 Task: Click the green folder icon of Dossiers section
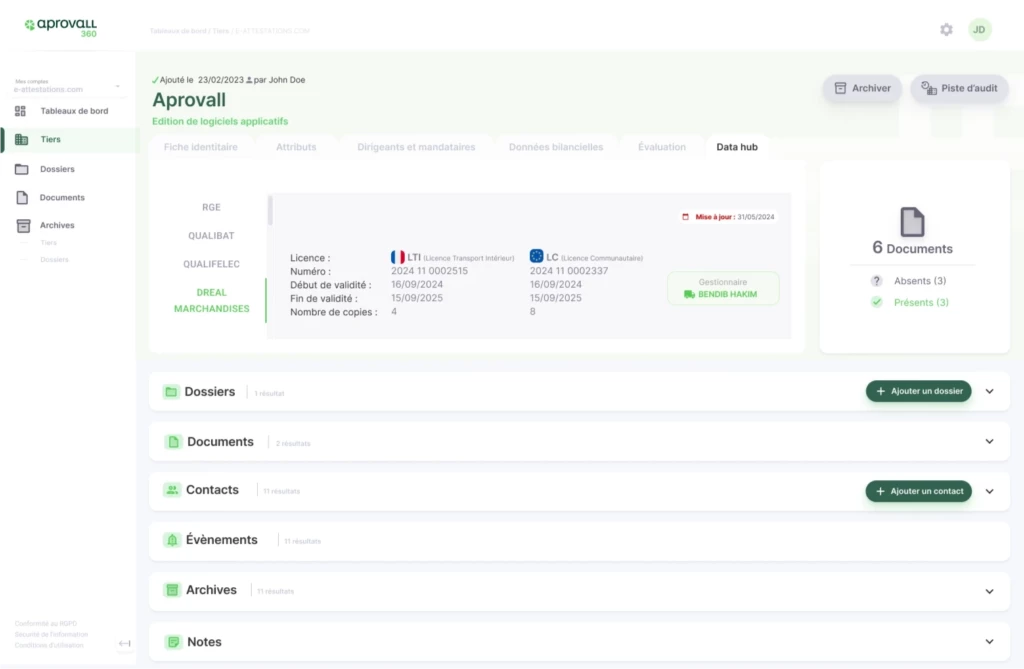171,392
